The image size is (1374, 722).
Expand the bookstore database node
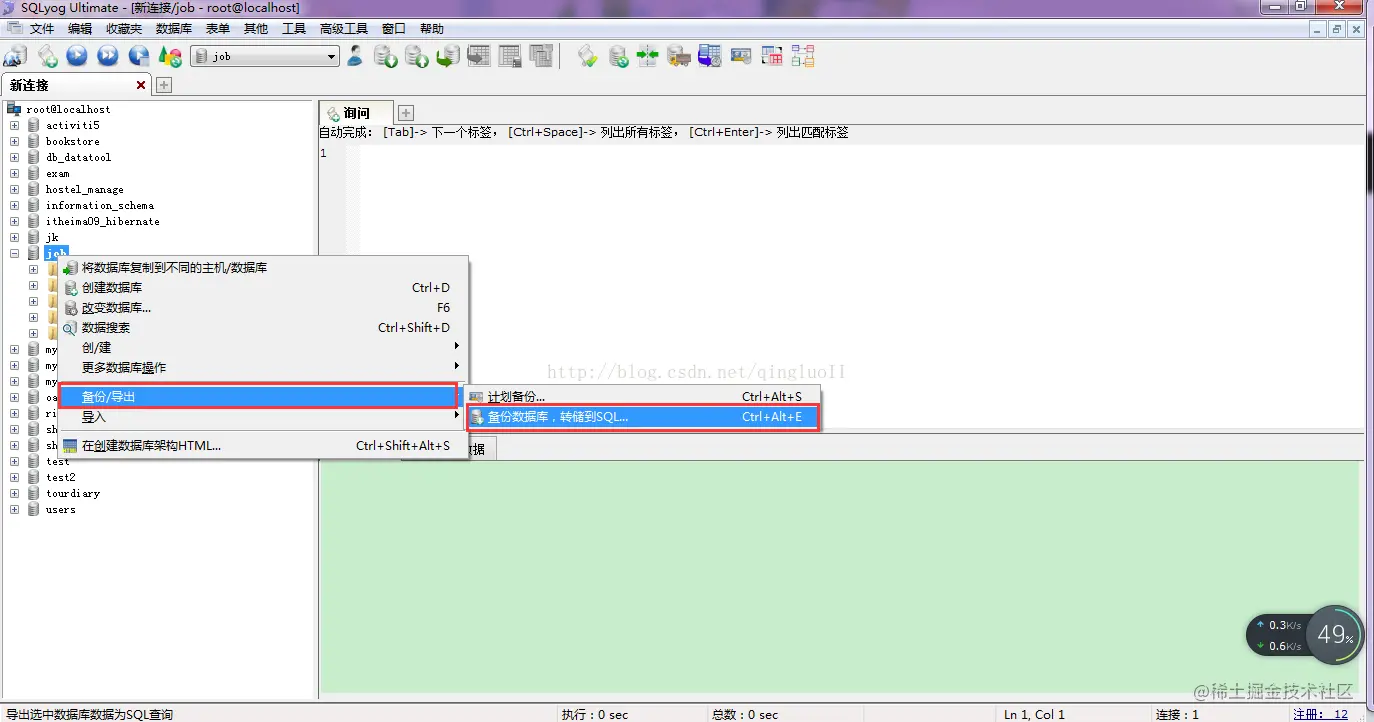tap(14, 141)
